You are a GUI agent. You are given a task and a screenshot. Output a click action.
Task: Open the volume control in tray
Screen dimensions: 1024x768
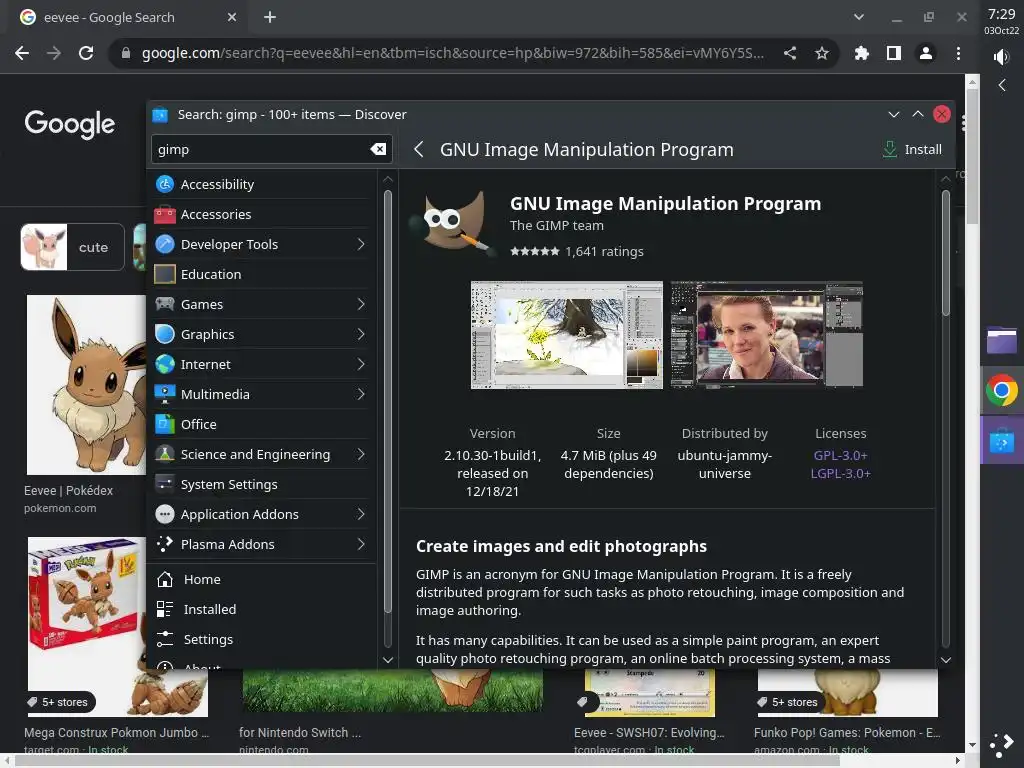[x=1001, y=57]
